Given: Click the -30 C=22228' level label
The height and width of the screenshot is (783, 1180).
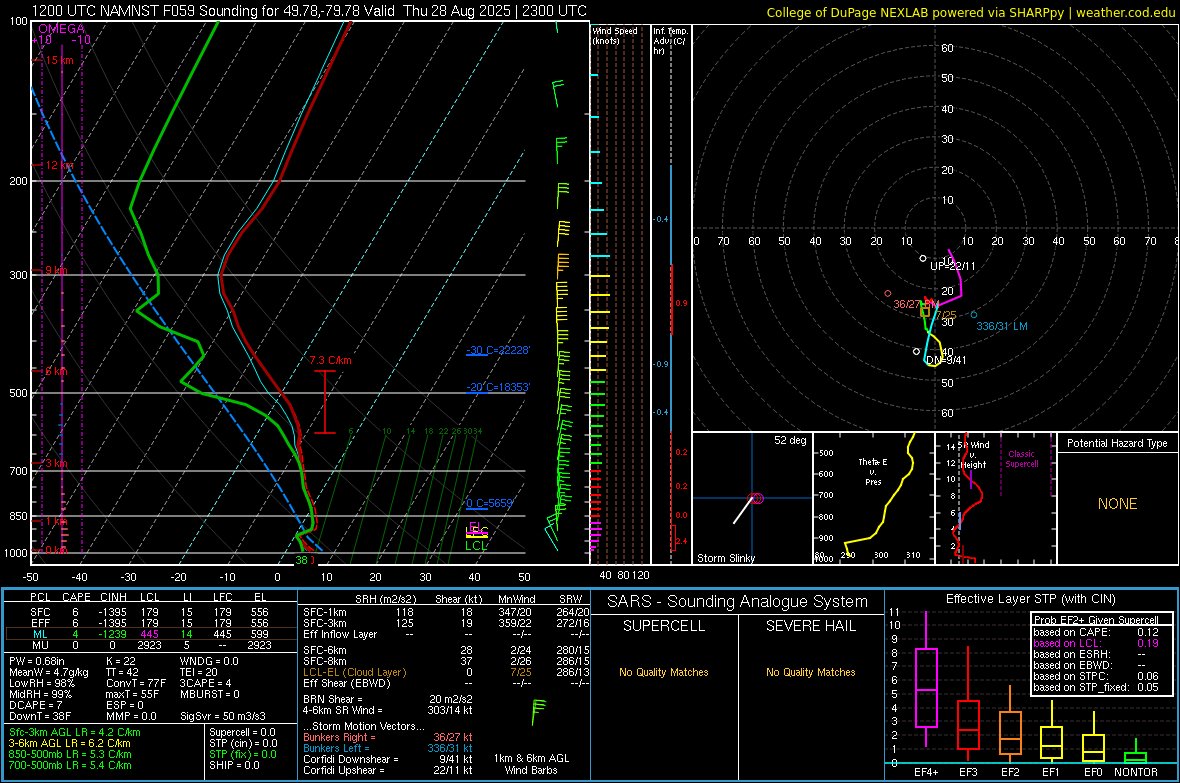Looking at the screenshot, I should point(498,350).
